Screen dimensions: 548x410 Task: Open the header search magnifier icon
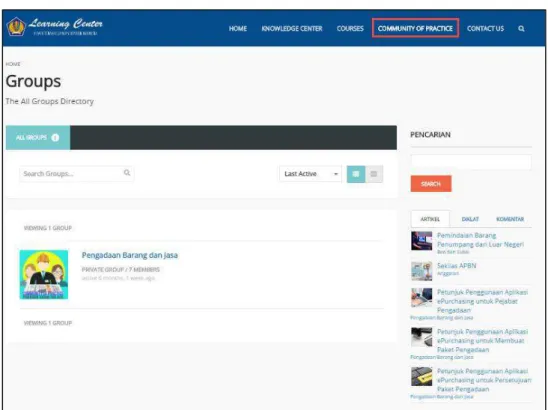[x=521, y=29]
